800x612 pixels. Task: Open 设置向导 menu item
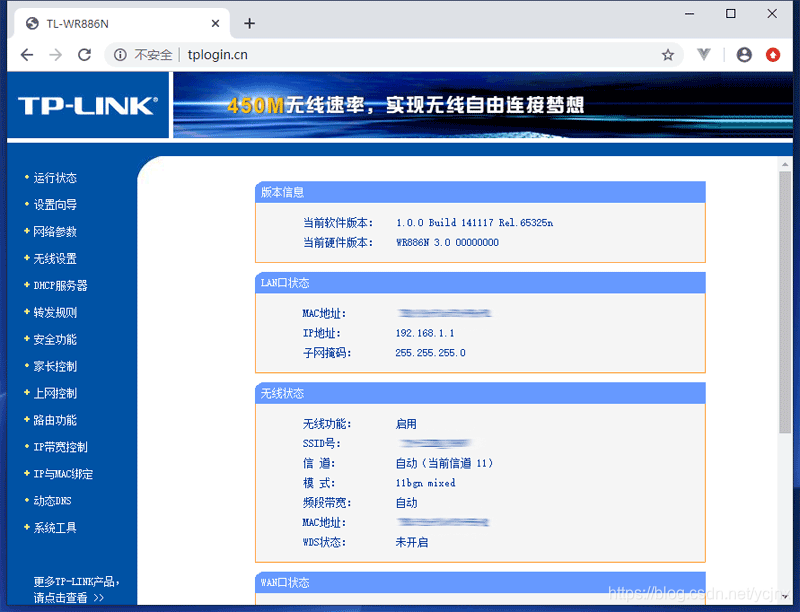[55, 205]
